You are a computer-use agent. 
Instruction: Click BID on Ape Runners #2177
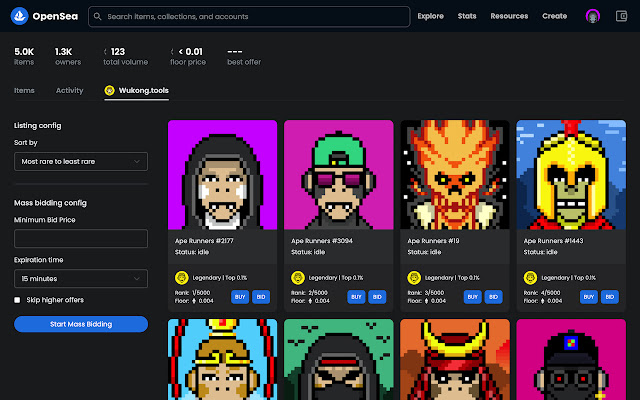point(261,297)
